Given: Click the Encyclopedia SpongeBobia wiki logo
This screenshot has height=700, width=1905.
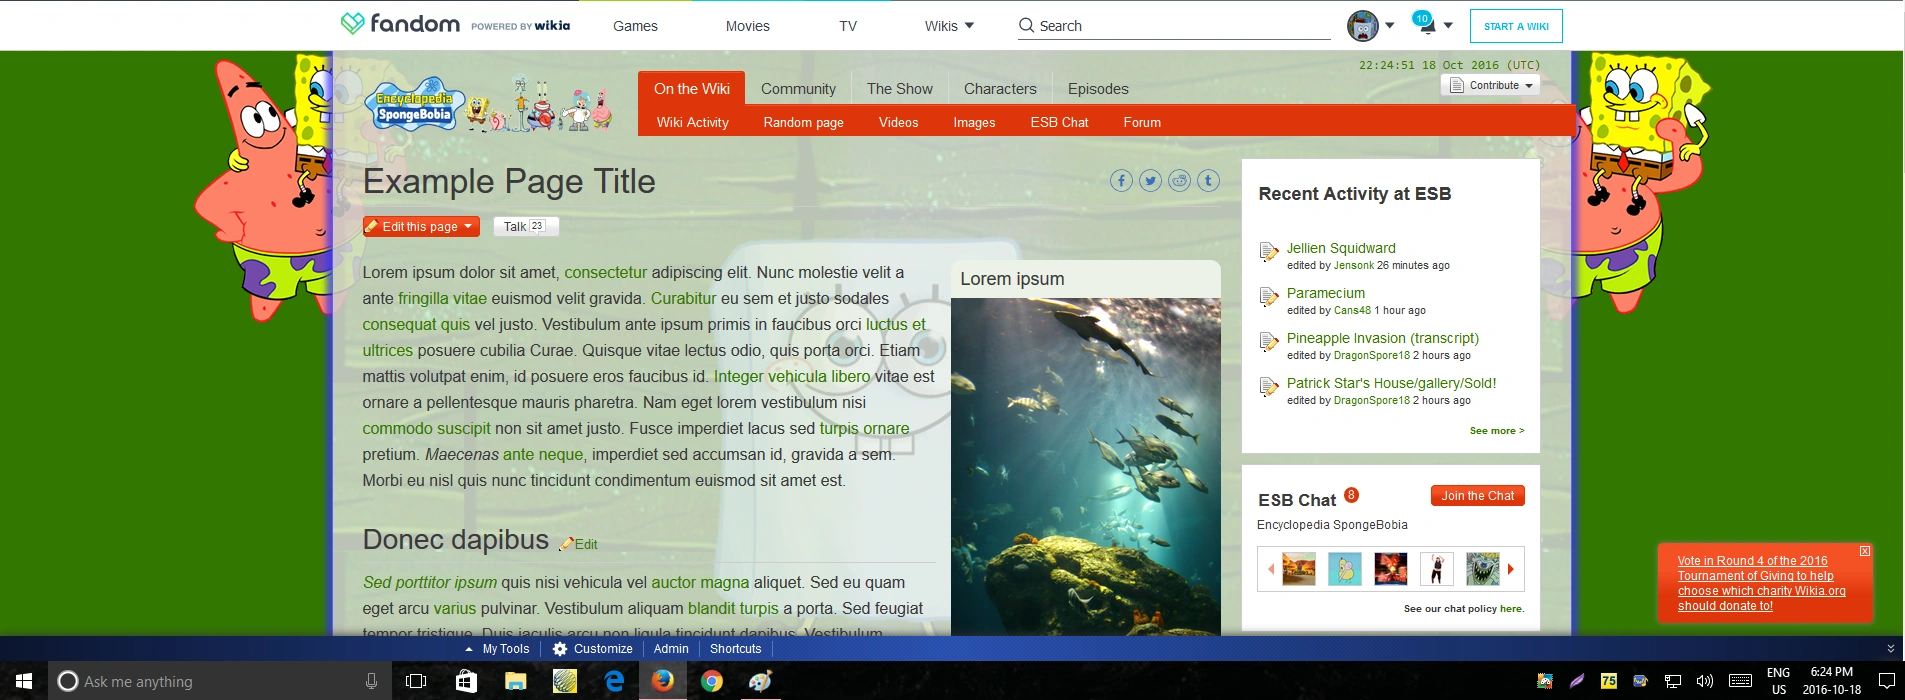Looking at the screenshot, I should pos(414,106).
